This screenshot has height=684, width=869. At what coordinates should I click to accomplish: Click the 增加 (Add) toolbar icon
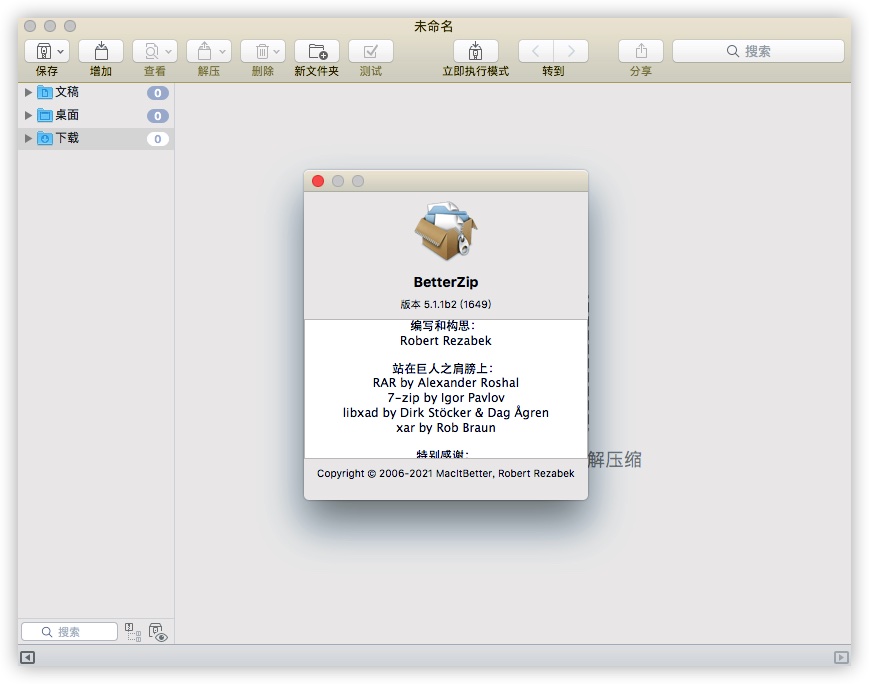(x=101, y=51)
